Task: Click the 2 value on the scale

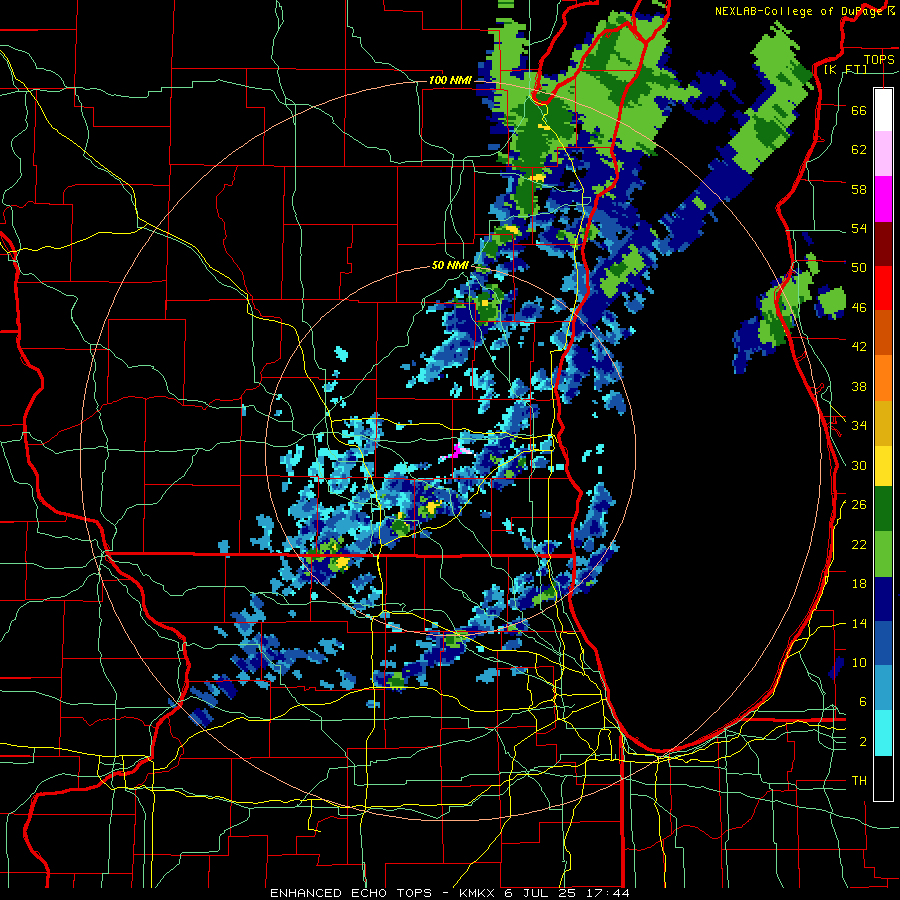Action: click(863, 742)
